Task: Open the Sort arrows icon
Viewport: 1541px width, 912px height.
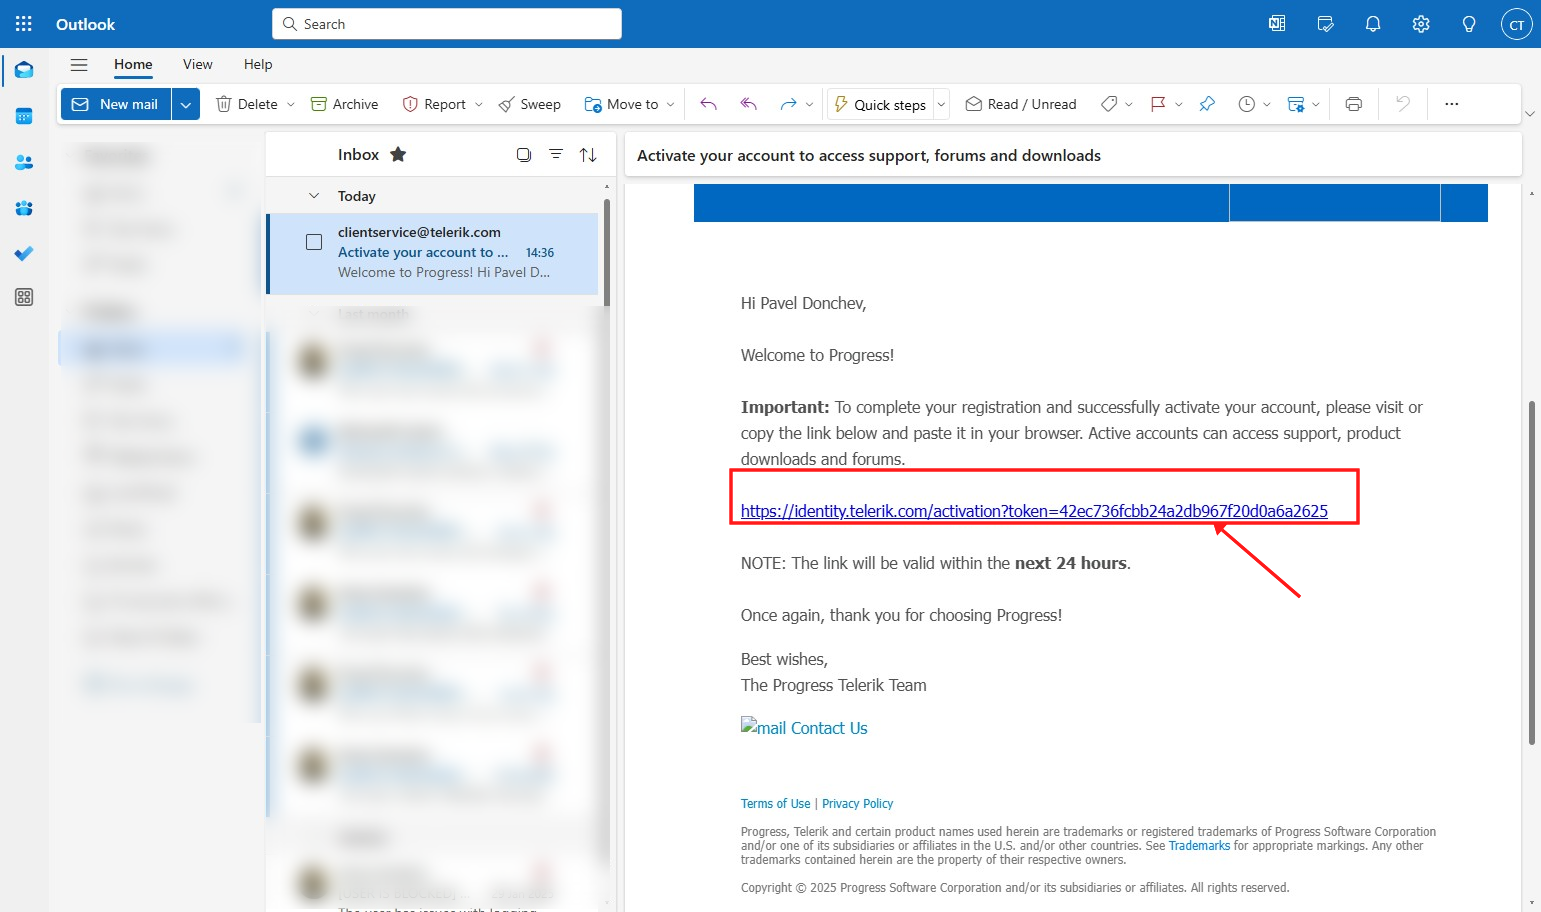Action: click(x=588, y=154)
